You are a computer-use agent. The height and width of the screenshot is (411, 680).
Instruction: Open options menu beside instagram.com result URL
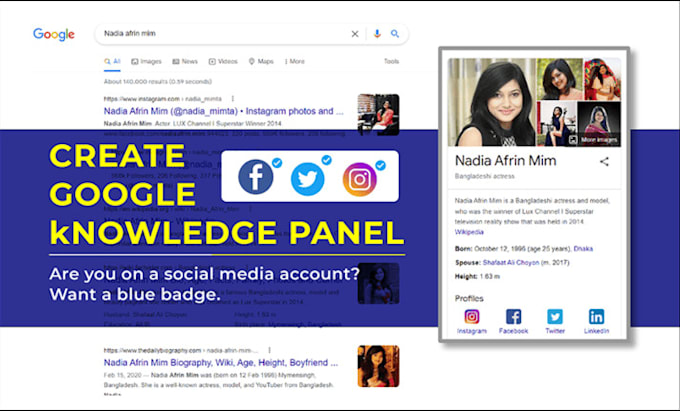(x=233, y=99)
